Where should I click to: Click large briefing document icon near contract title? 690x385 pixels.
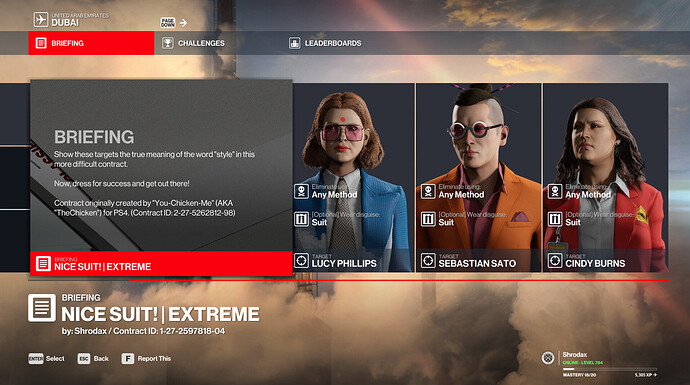[42, 308]
